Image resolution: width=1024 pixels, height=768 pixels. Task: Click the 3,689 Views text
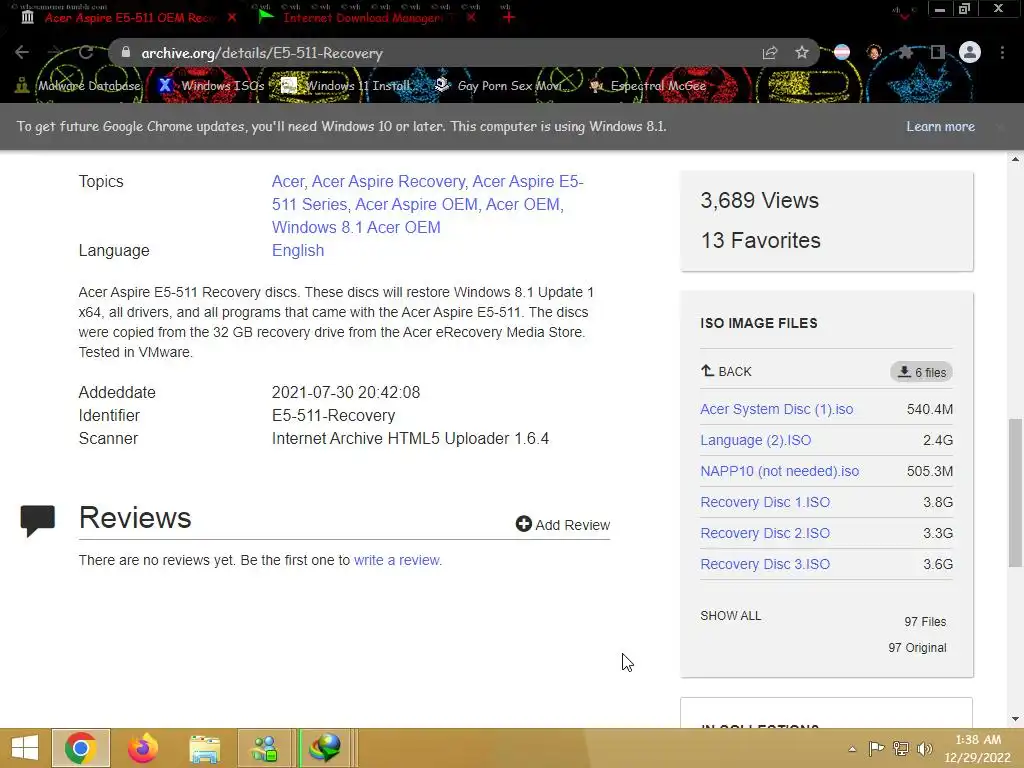[x=759, y=200]
